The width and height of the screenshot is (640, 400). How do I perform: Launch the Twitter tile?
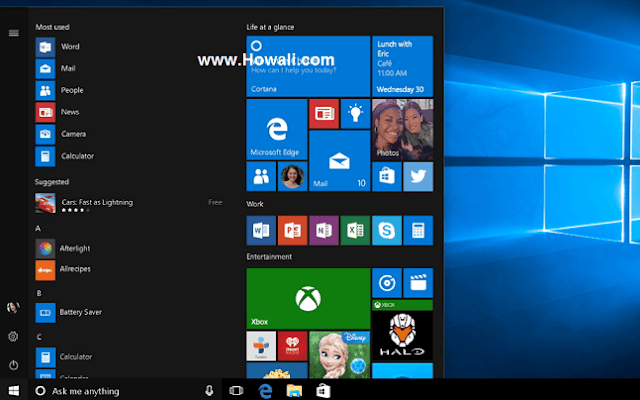click(x=418, y=176)
